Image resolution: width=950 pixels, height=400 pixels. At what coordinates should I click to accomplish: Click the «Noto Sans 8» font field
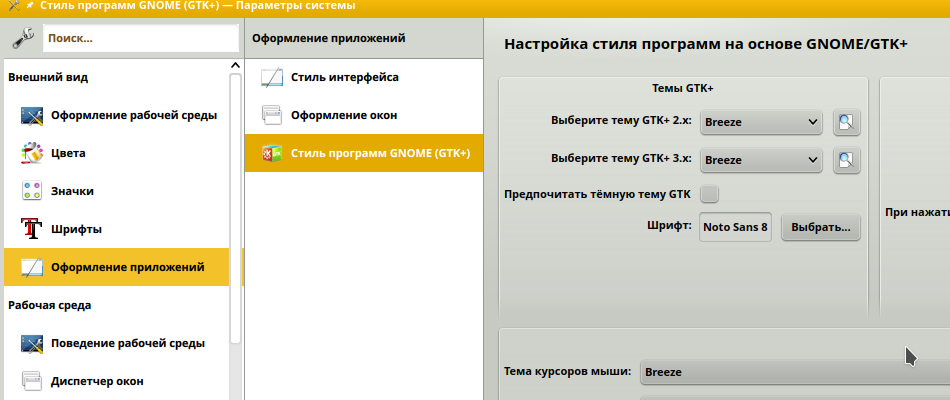click(736, 227)
